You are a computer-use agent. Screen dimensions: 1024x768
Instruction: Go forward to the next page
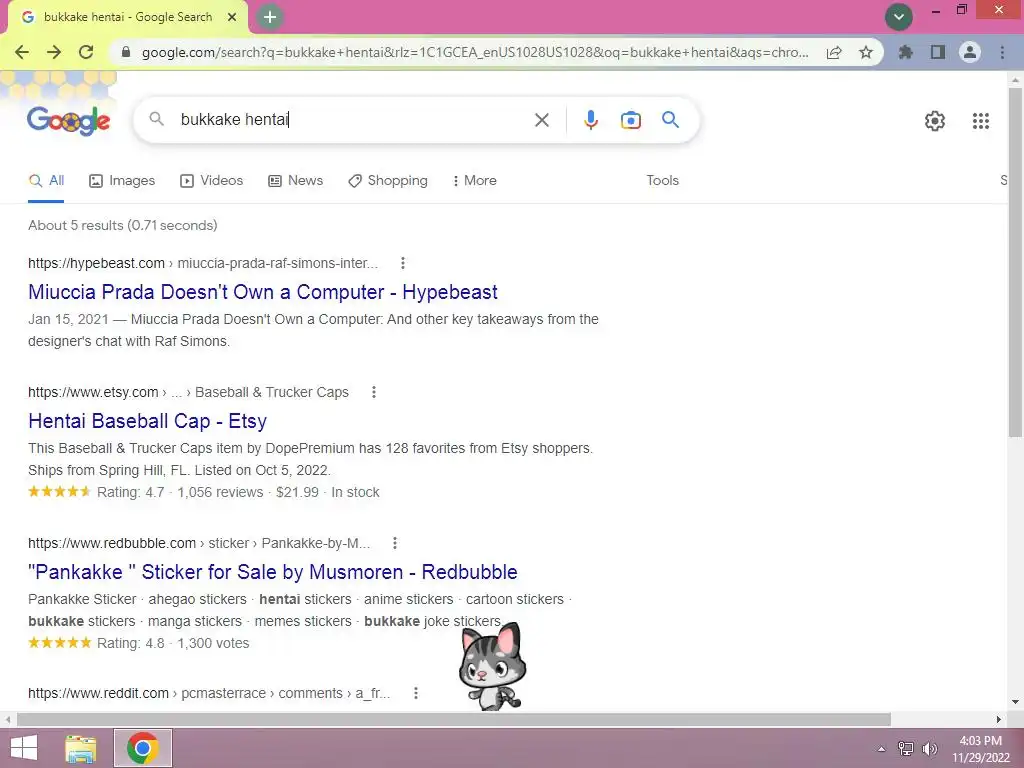click(54, 52)
